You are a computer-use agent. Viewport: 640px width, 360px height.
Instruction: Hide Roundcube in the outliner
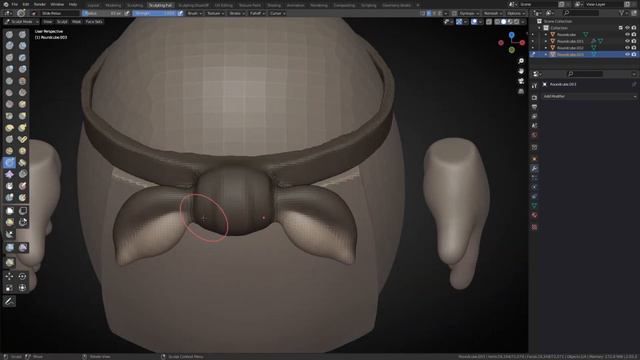click(627, 34)
